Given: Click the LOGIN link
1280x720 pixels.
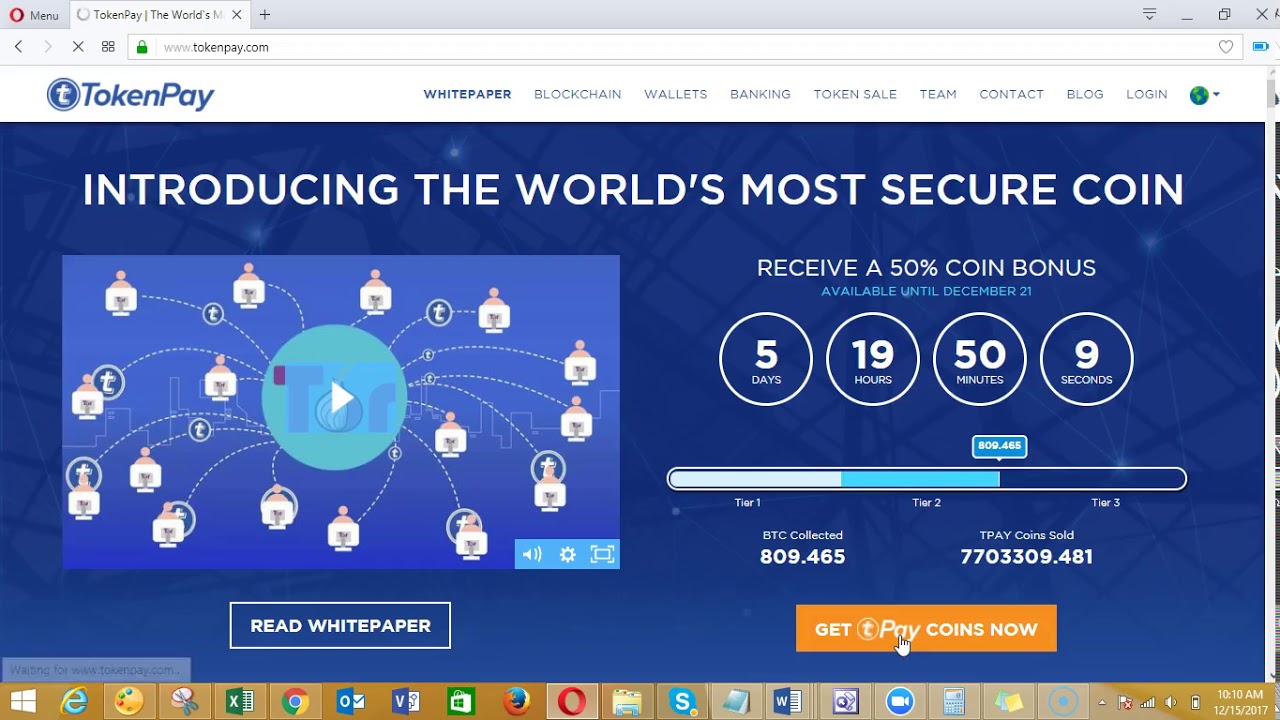Looking at the screenshot, I should [x=1146, y=94].
